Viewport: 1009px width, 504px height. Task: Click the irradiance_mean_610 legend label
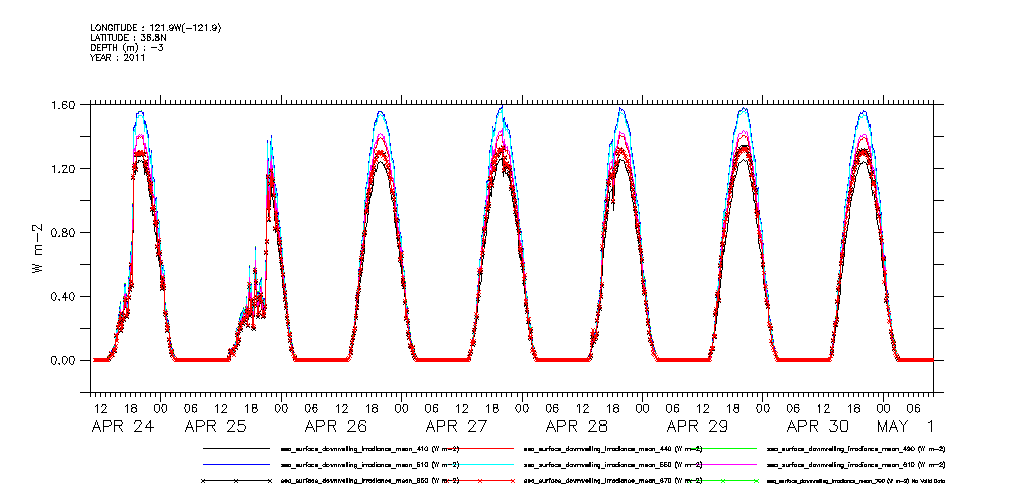tap(856, 464)
